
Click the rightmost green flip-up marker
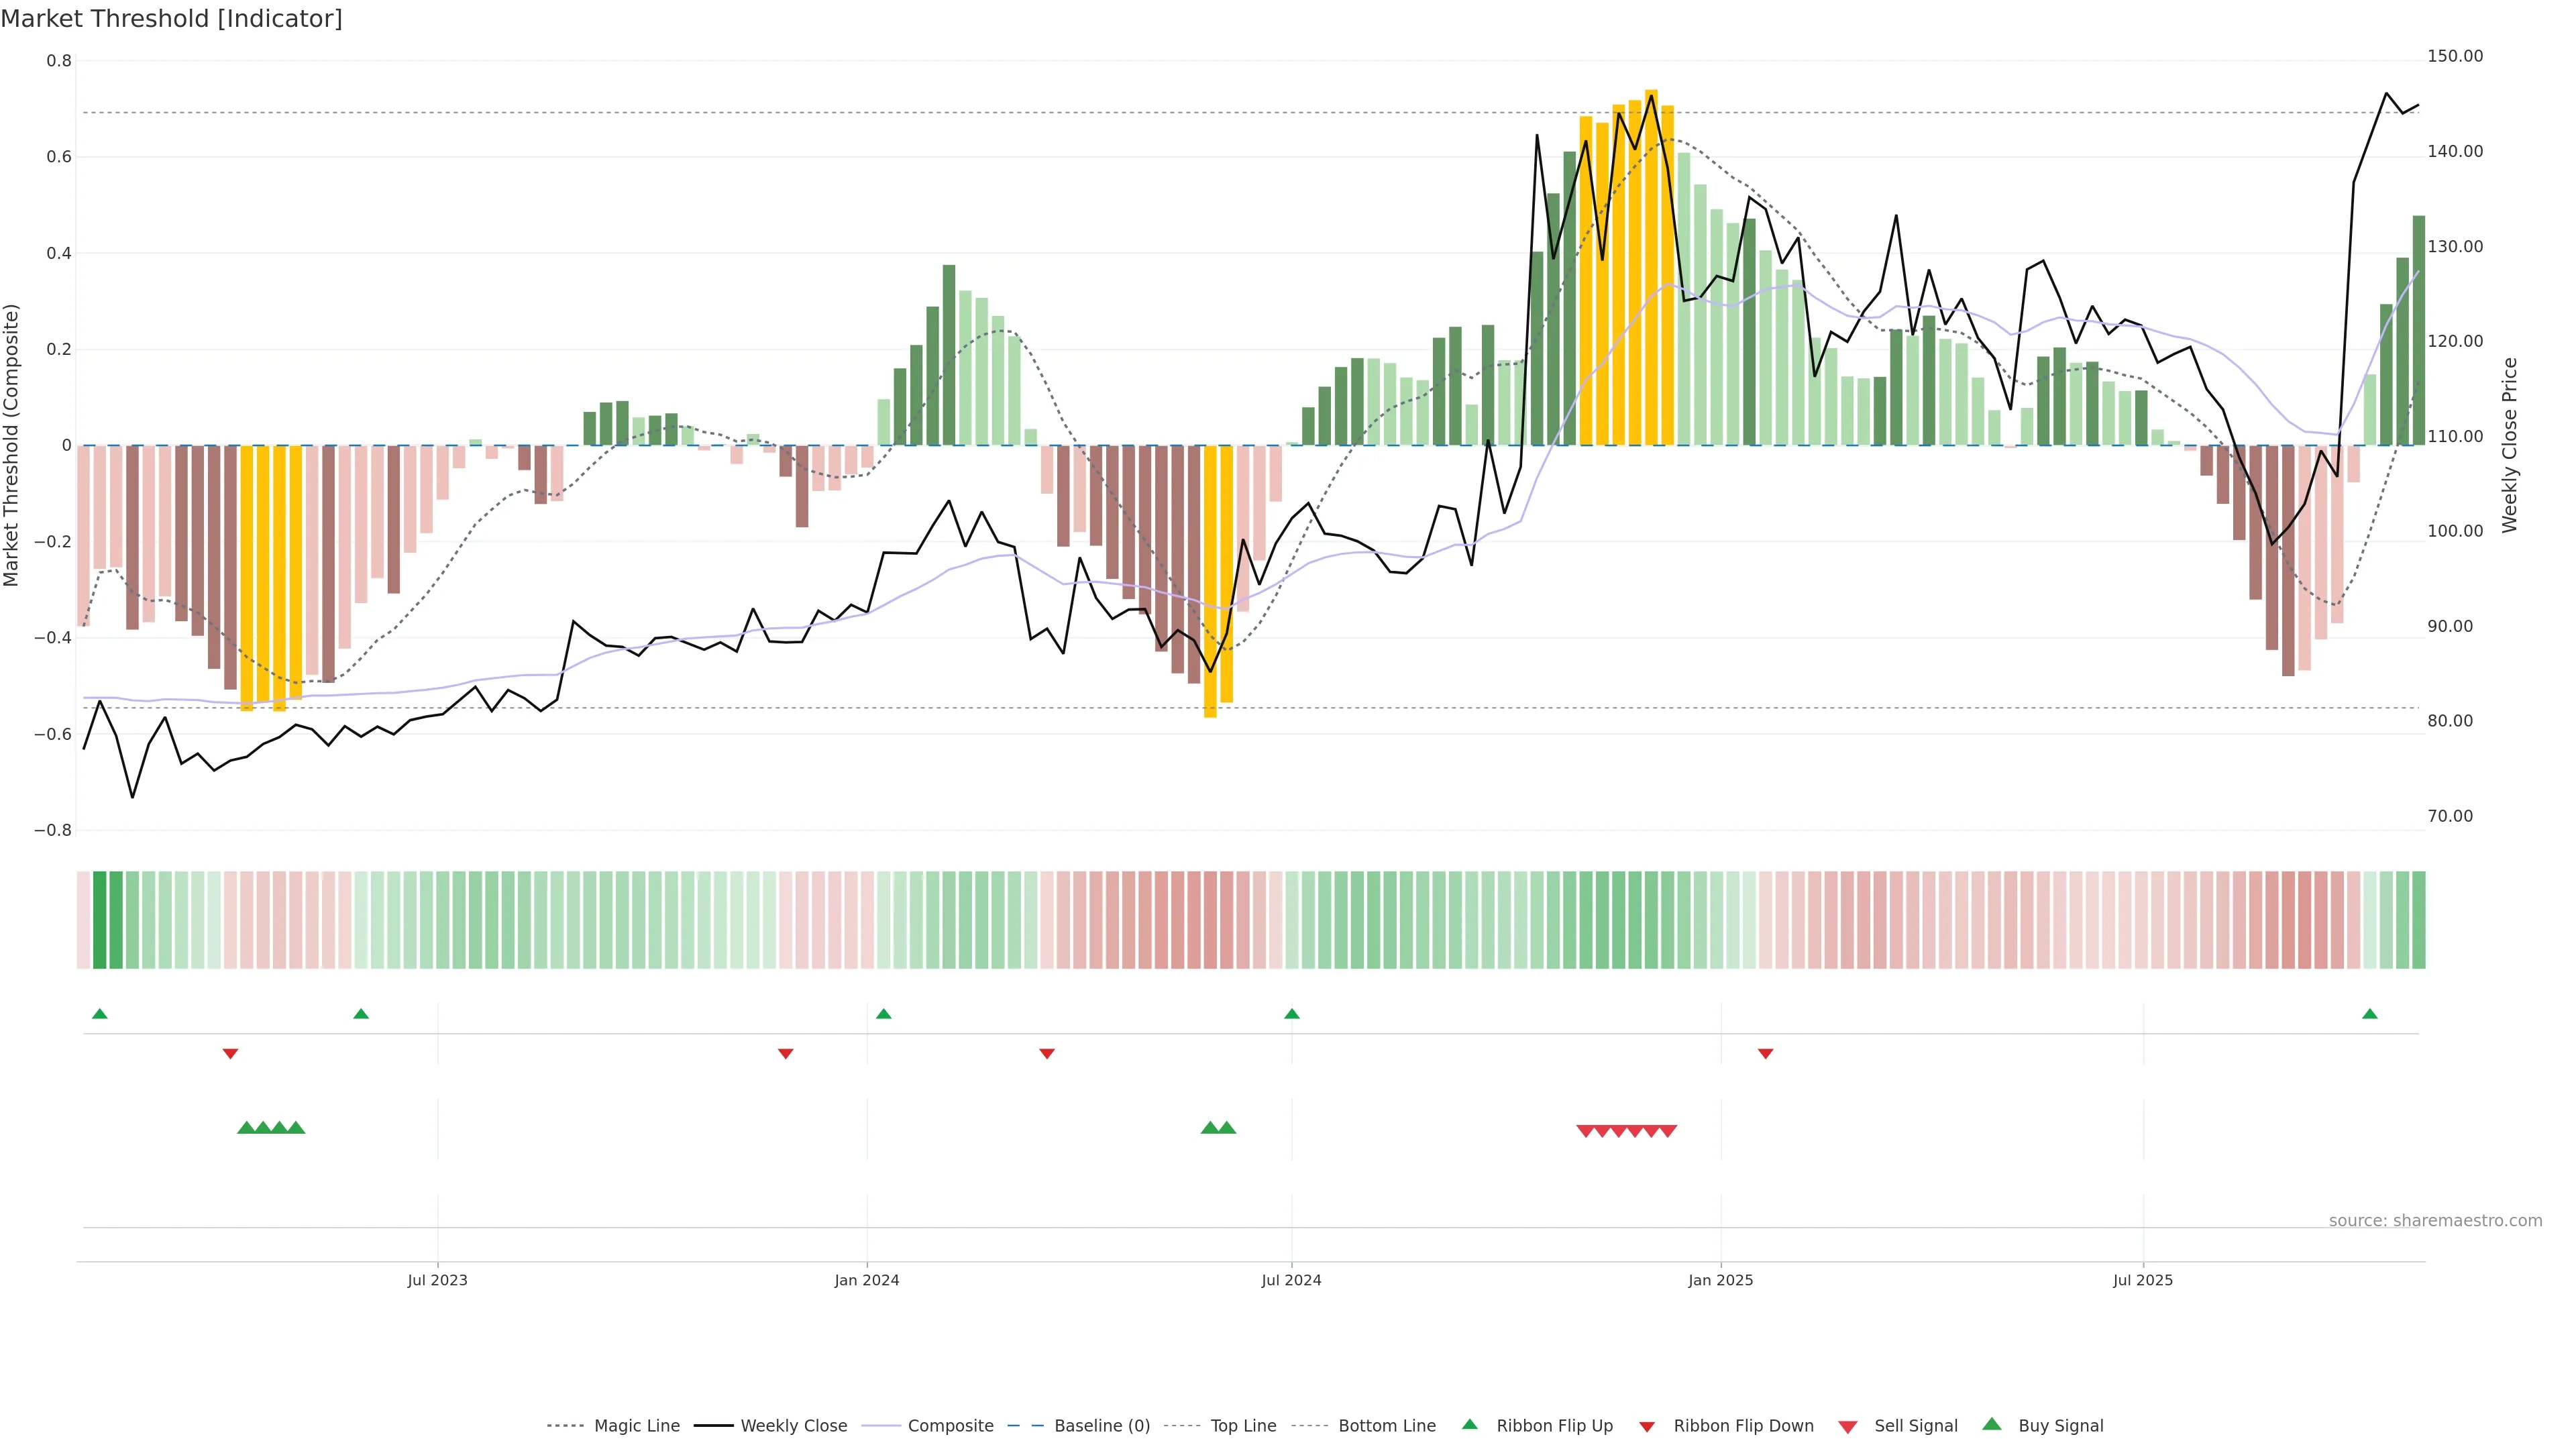[2370, 1014]
